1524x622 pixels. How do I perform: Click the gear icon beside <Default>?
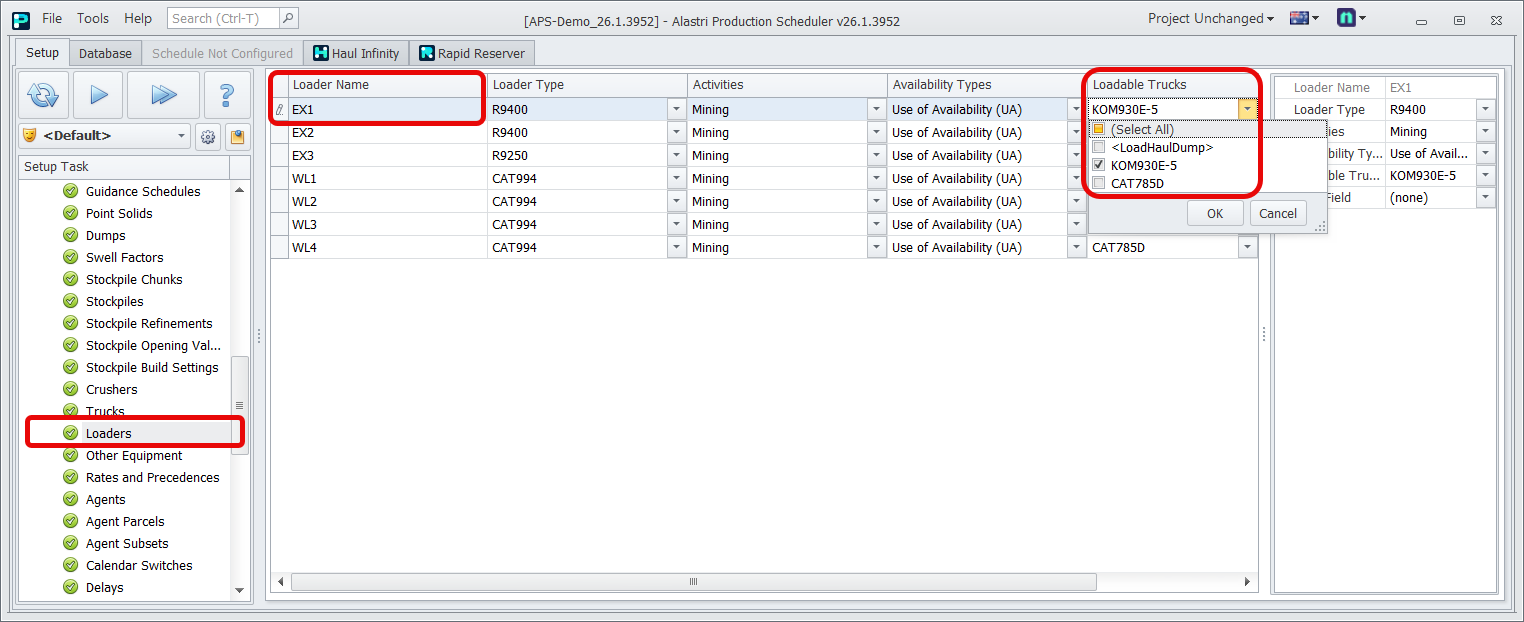click(208, 136)
